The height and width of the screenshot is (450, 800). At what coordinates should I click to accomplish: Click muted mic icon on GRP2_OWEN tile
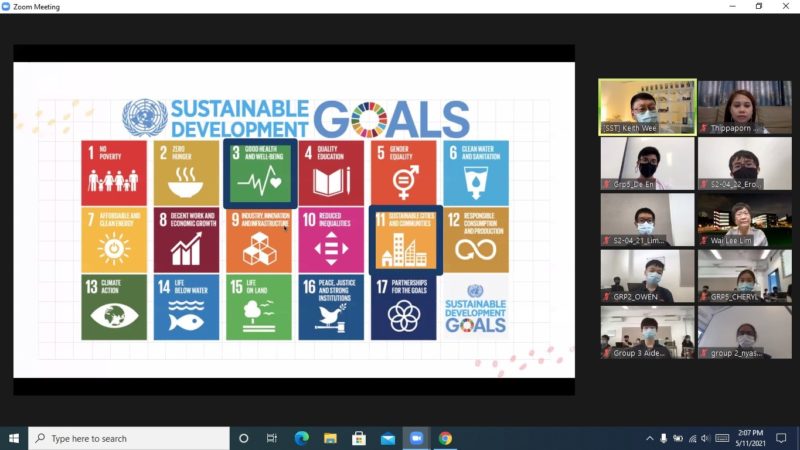pyautogui.click(x=607, y=296)
